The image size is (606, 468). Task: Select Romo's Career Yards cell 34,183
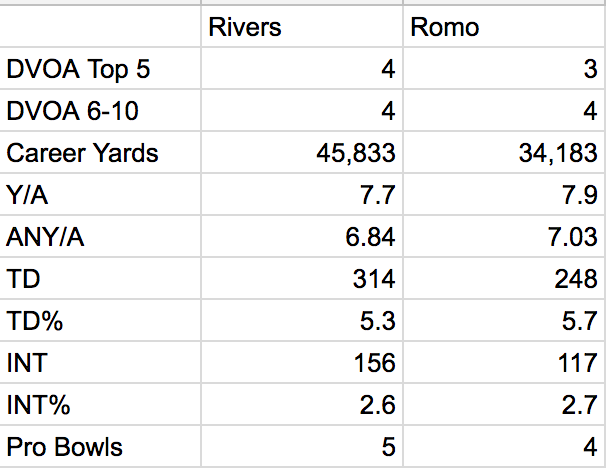click(504, 153)
